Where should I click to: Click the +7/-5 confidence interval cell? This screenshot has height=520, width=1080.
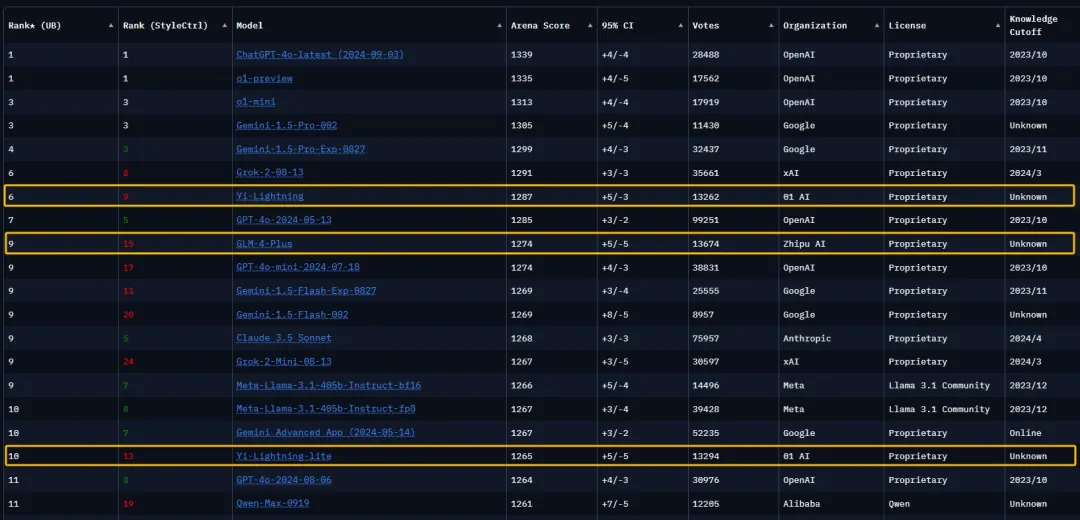pyautogui.click(x=614, y=503)
